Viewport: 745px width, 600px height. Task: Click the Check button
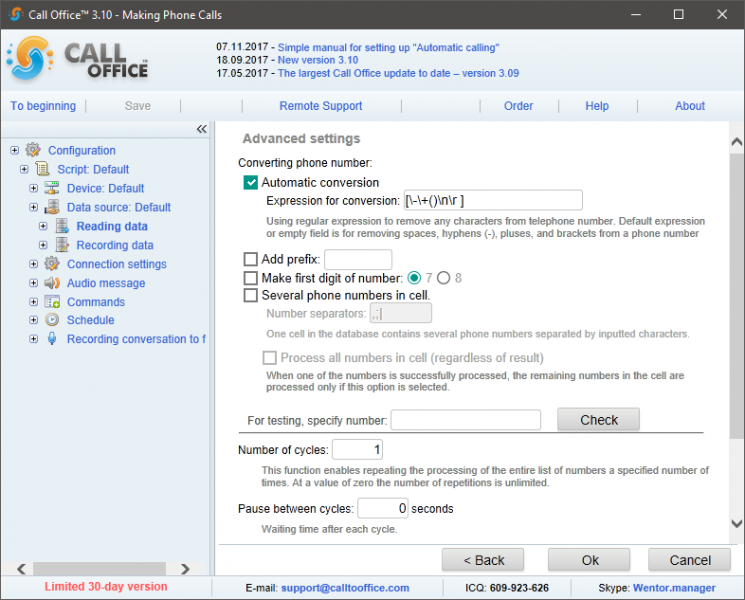598,419
